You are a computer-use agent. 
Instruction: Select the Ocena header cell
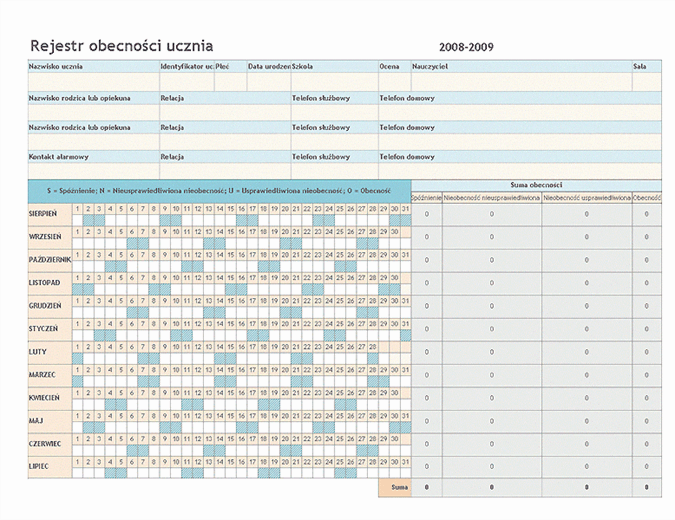[389, 66]
